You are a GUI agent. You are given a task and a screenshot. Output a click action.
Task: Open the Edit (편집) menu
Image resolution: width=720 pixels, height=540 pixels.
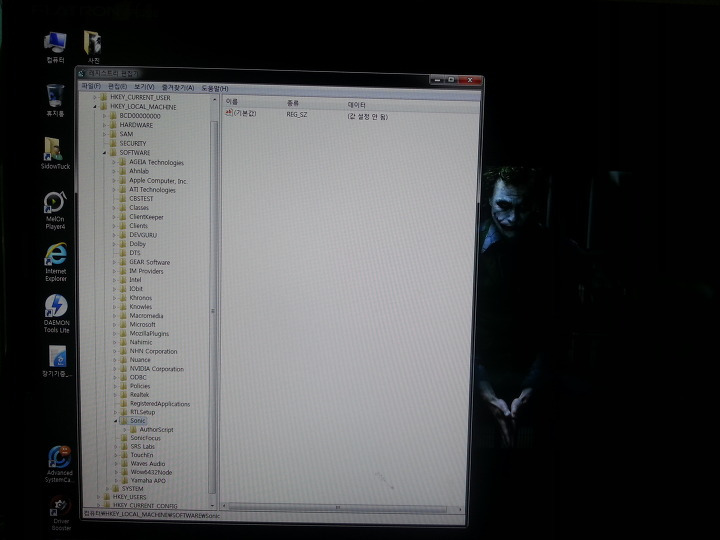[117, 86]
